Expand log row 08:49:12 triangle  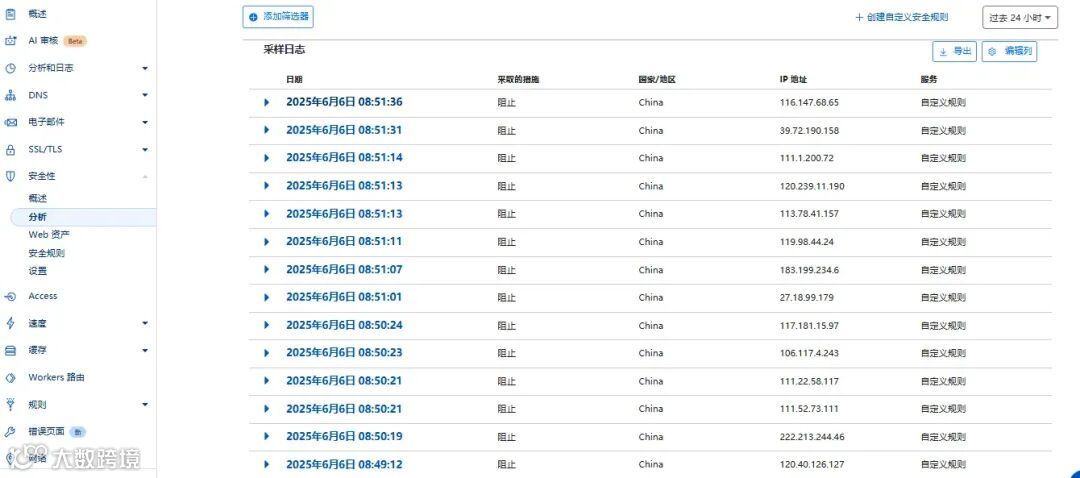pyautogui.click(x=267, y=464)
